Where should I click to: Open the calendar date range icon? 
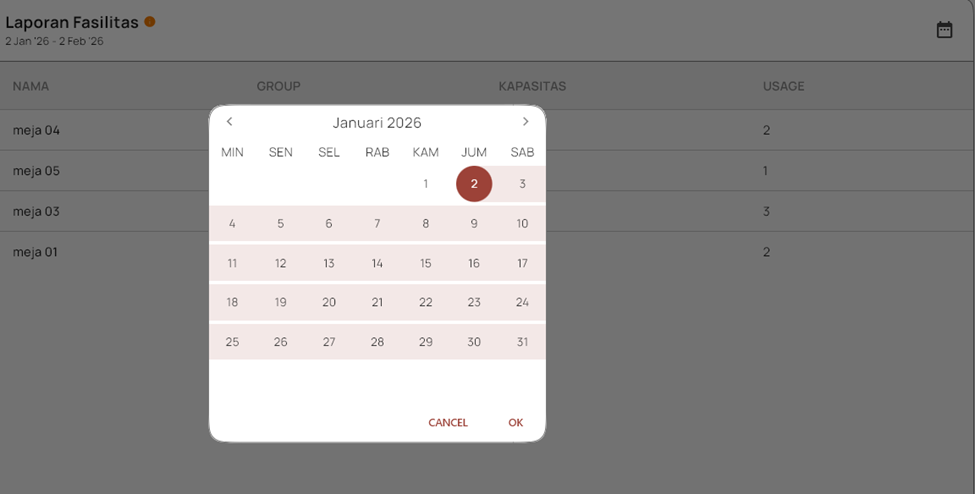944,30
